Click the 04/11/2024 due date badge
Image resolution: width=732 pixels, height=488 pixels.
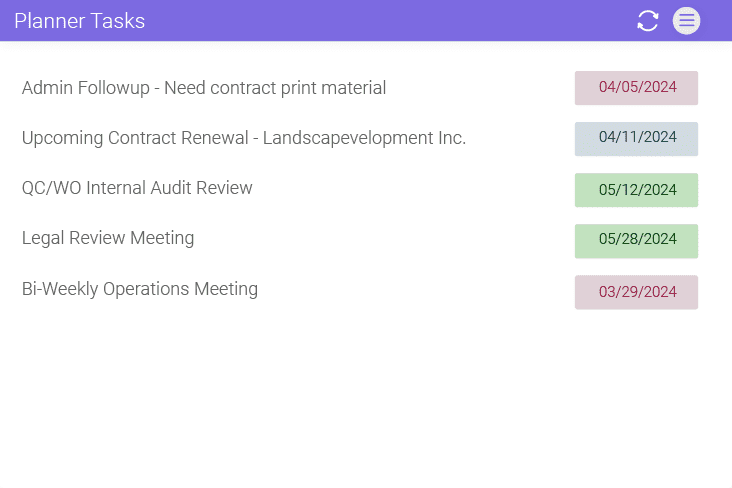636,138
